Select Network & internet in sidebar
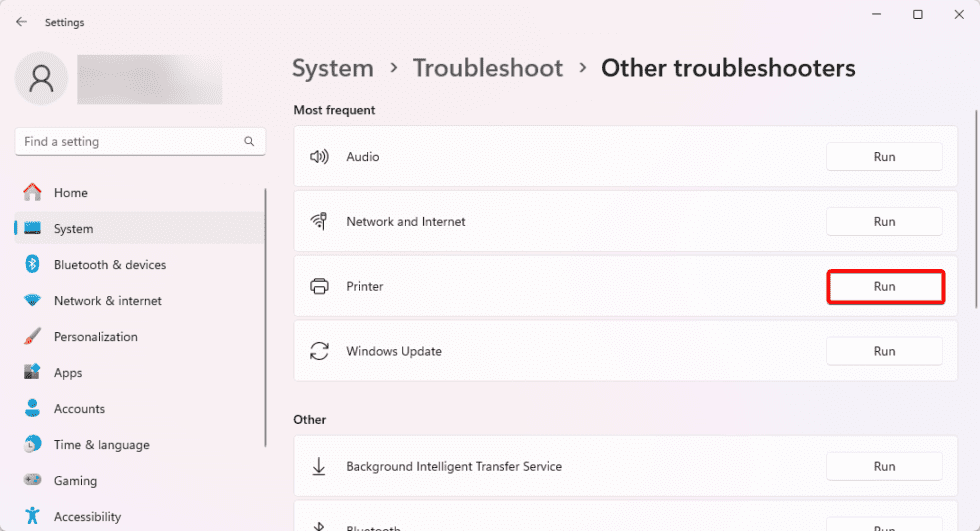Image resolution: width=980 pixels, height=531 pixels. coord(107,301)
